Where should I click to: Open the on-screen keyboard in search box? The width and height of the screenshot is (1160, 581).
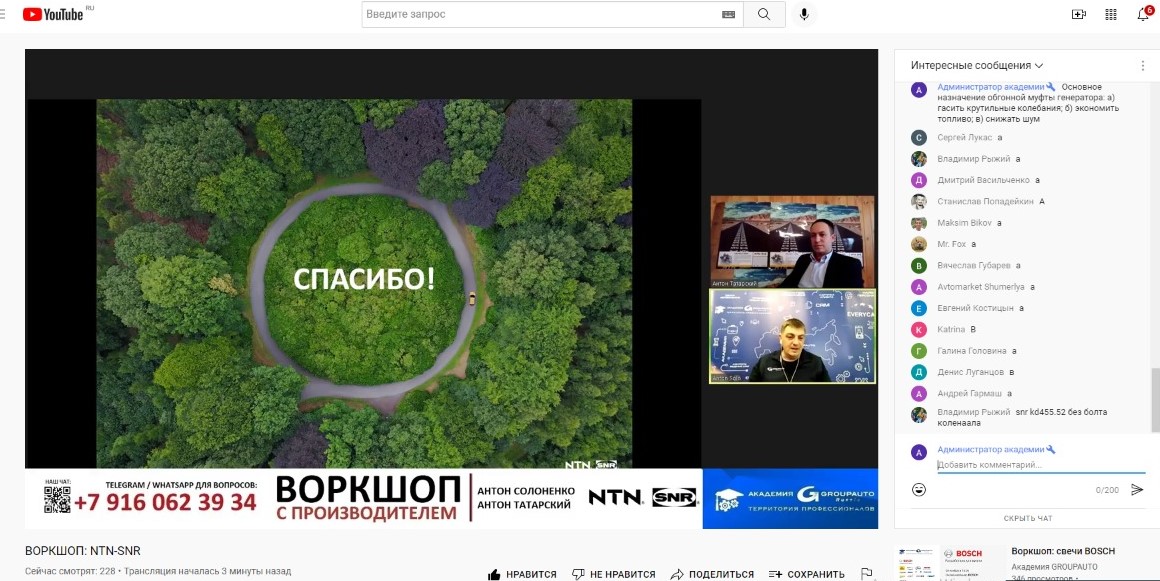point(729,14)
